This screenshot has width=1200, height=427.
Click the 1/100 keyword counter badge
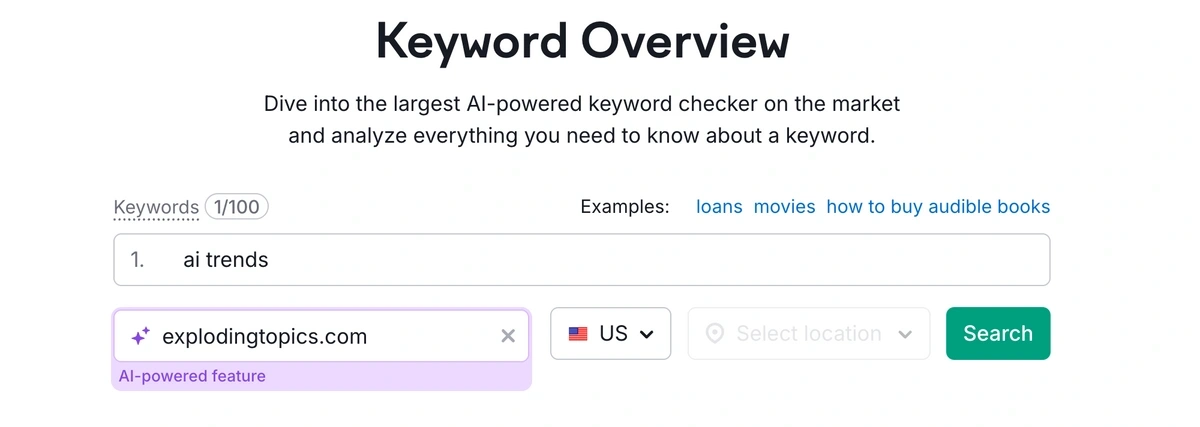[x=237, y=207]
